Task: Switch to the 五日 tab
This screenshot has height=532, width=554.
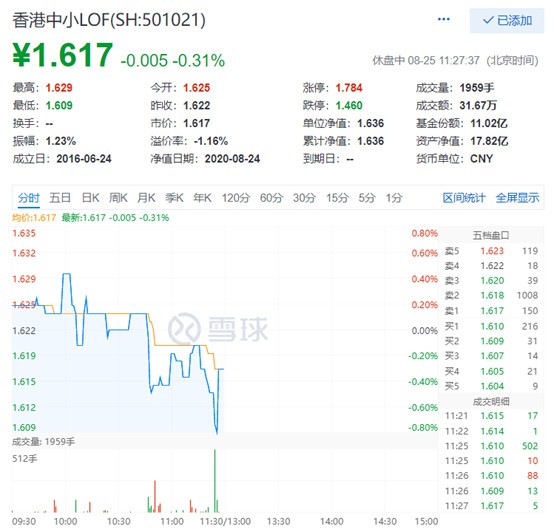Action: tap(60, 198)
